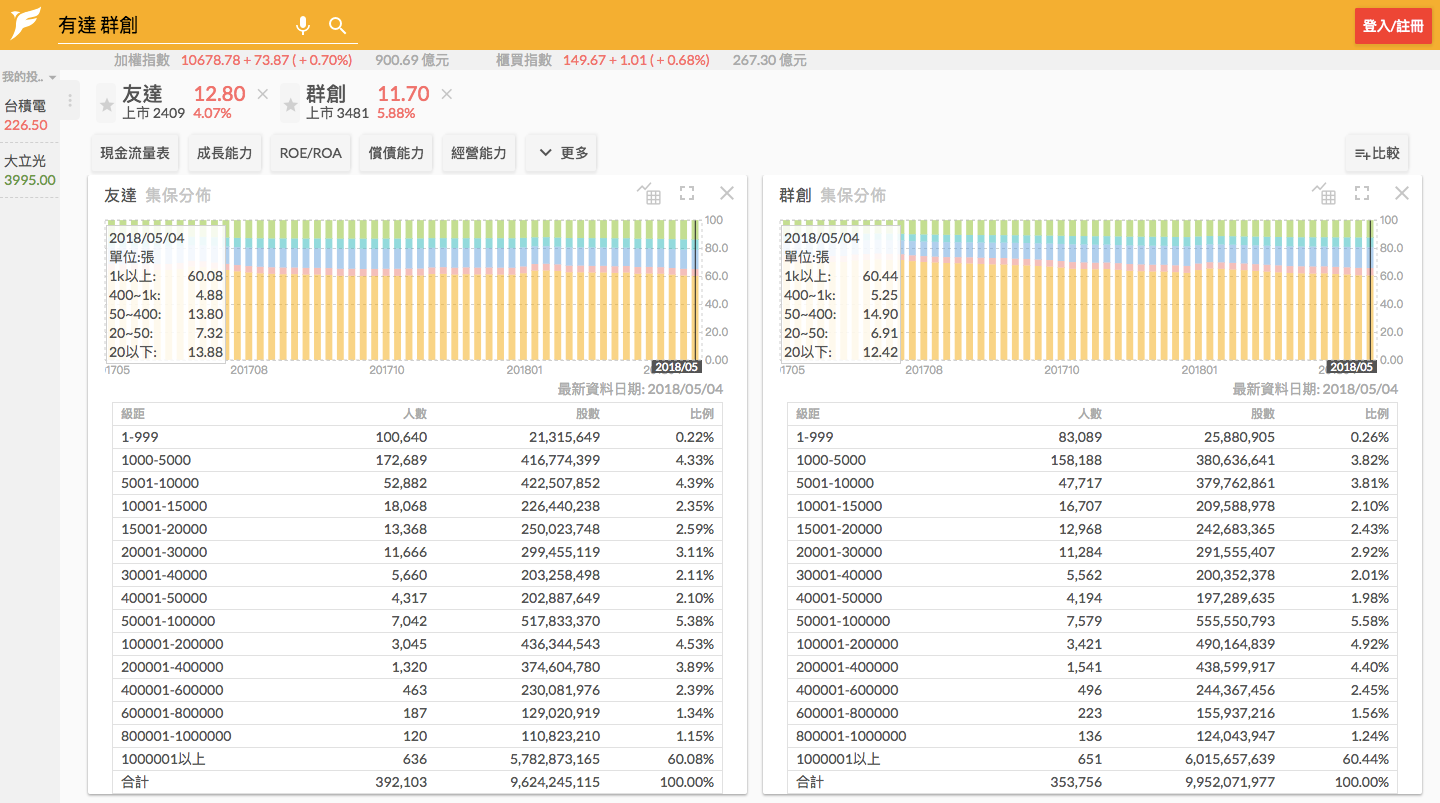Image resolution: width=1440 pixels, height=803 pixels.
Task: Click 267.30 億元 turnover value
Action: (x=770, y=60)
